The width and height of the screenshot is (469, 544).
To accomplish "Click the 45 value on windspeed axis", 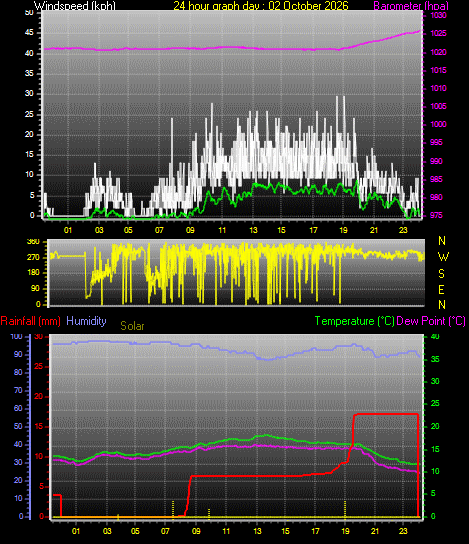I will click(x=29, y=33).
